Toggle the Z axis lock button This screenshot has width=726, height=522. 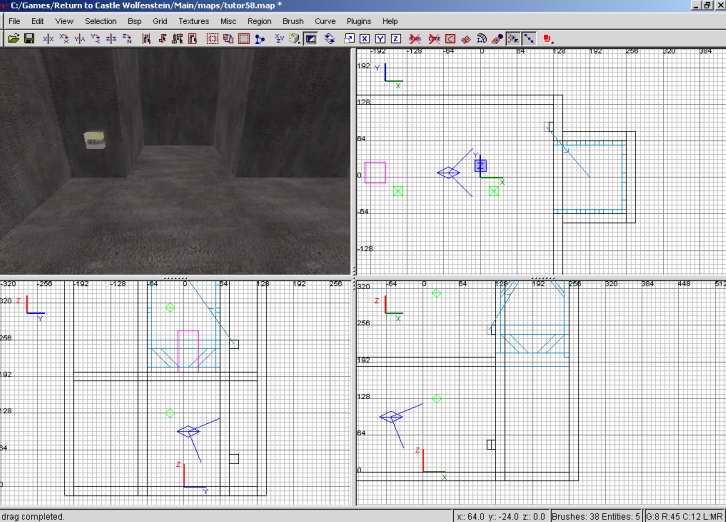click(396, 39)
